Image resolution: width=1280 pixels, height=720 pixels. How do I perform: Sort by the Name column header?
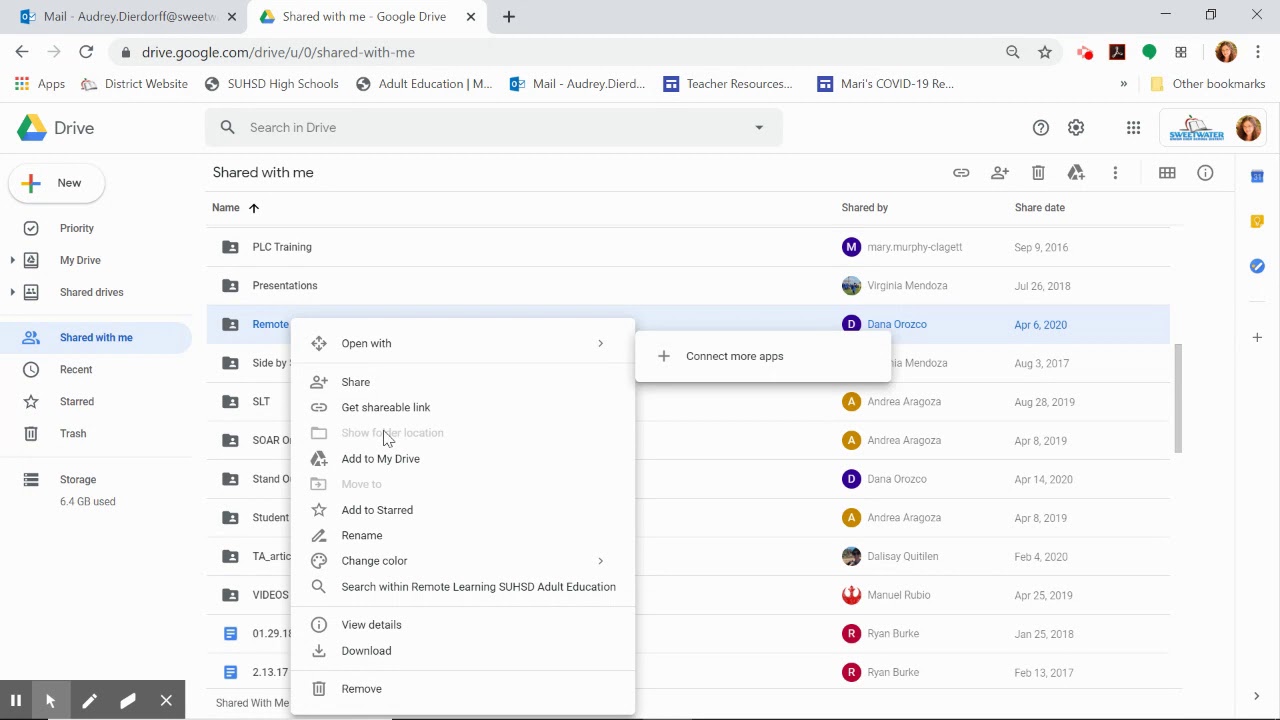click(x=226, y=208)
